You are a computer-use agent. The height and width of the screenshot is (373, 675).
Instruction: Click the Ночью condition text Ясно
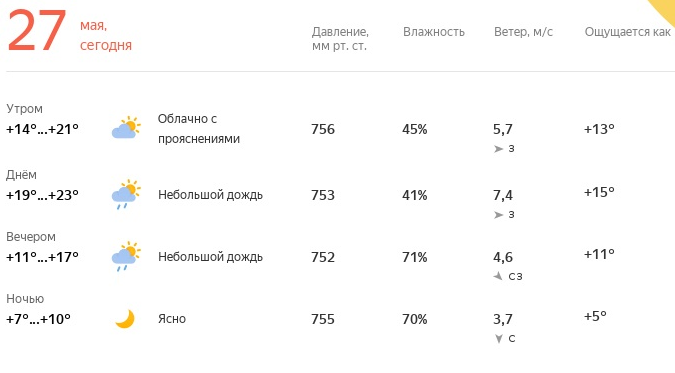pos(172,319)
